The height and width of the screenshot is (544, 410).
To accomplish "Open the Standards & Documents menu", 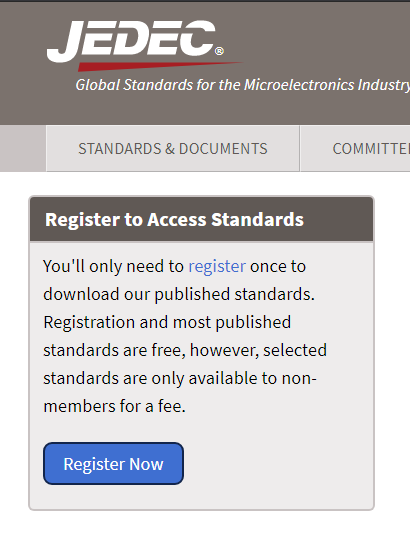I will tap(173, 148).
